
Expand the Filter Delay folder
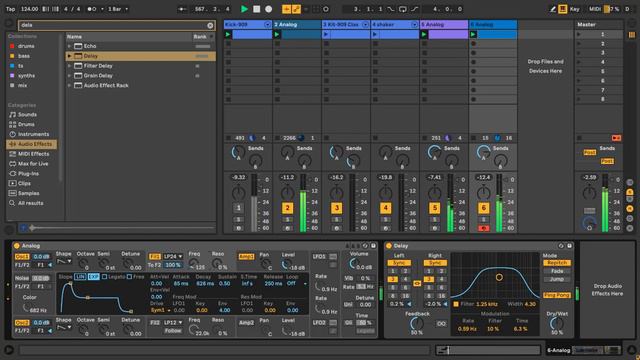(69, 66)
